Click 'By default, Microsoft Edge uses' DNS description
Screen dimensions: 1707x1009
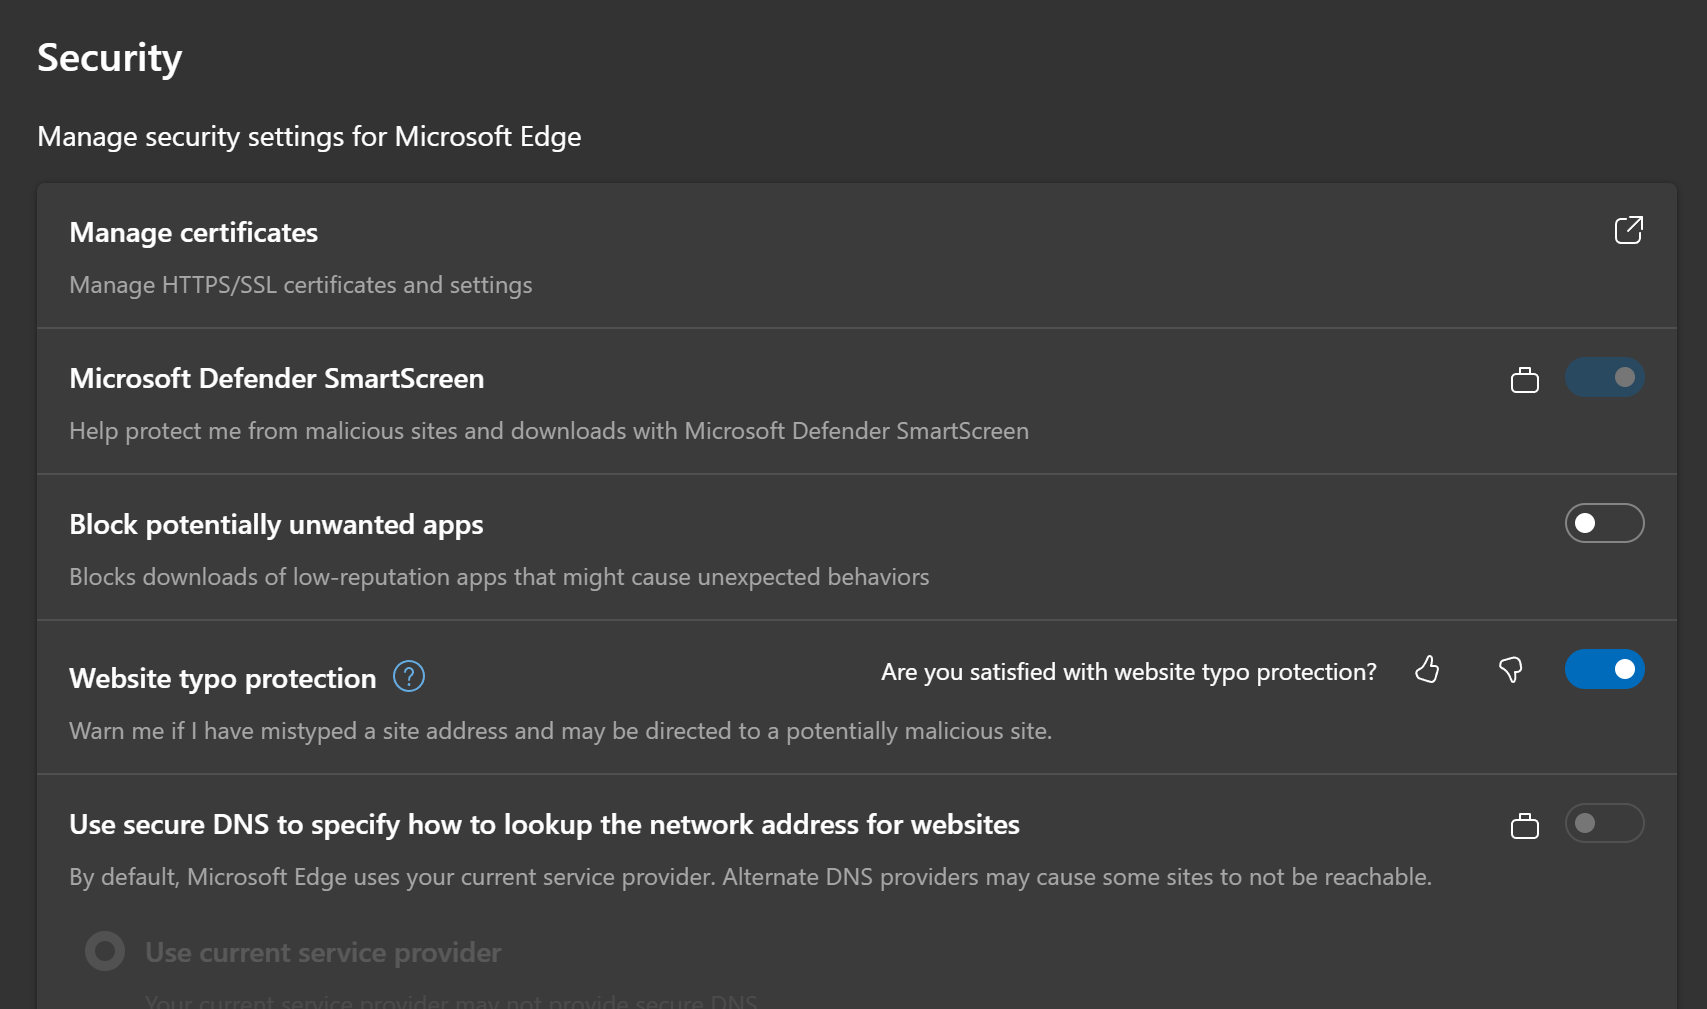pyautogui.click(x=750, y=877)
